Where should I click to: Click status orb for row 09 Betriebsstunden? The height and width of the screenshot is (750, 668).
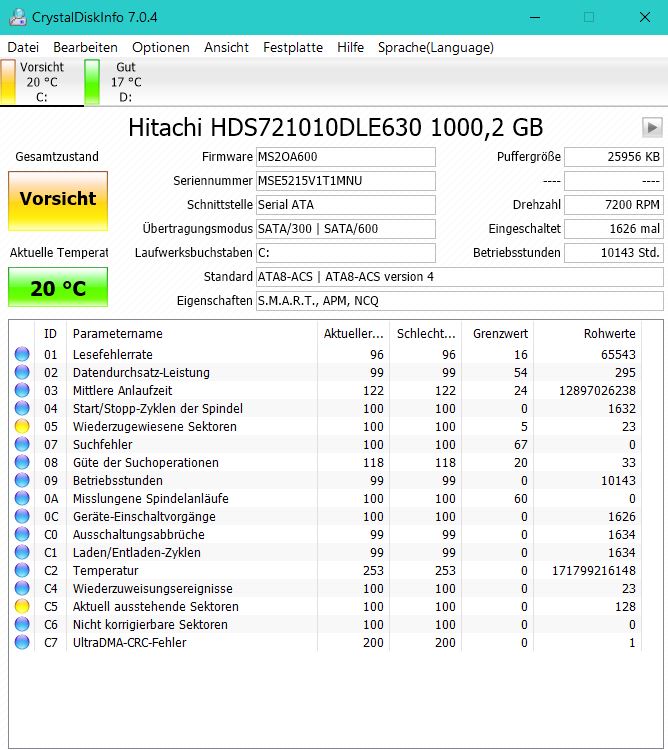point(22,480)
